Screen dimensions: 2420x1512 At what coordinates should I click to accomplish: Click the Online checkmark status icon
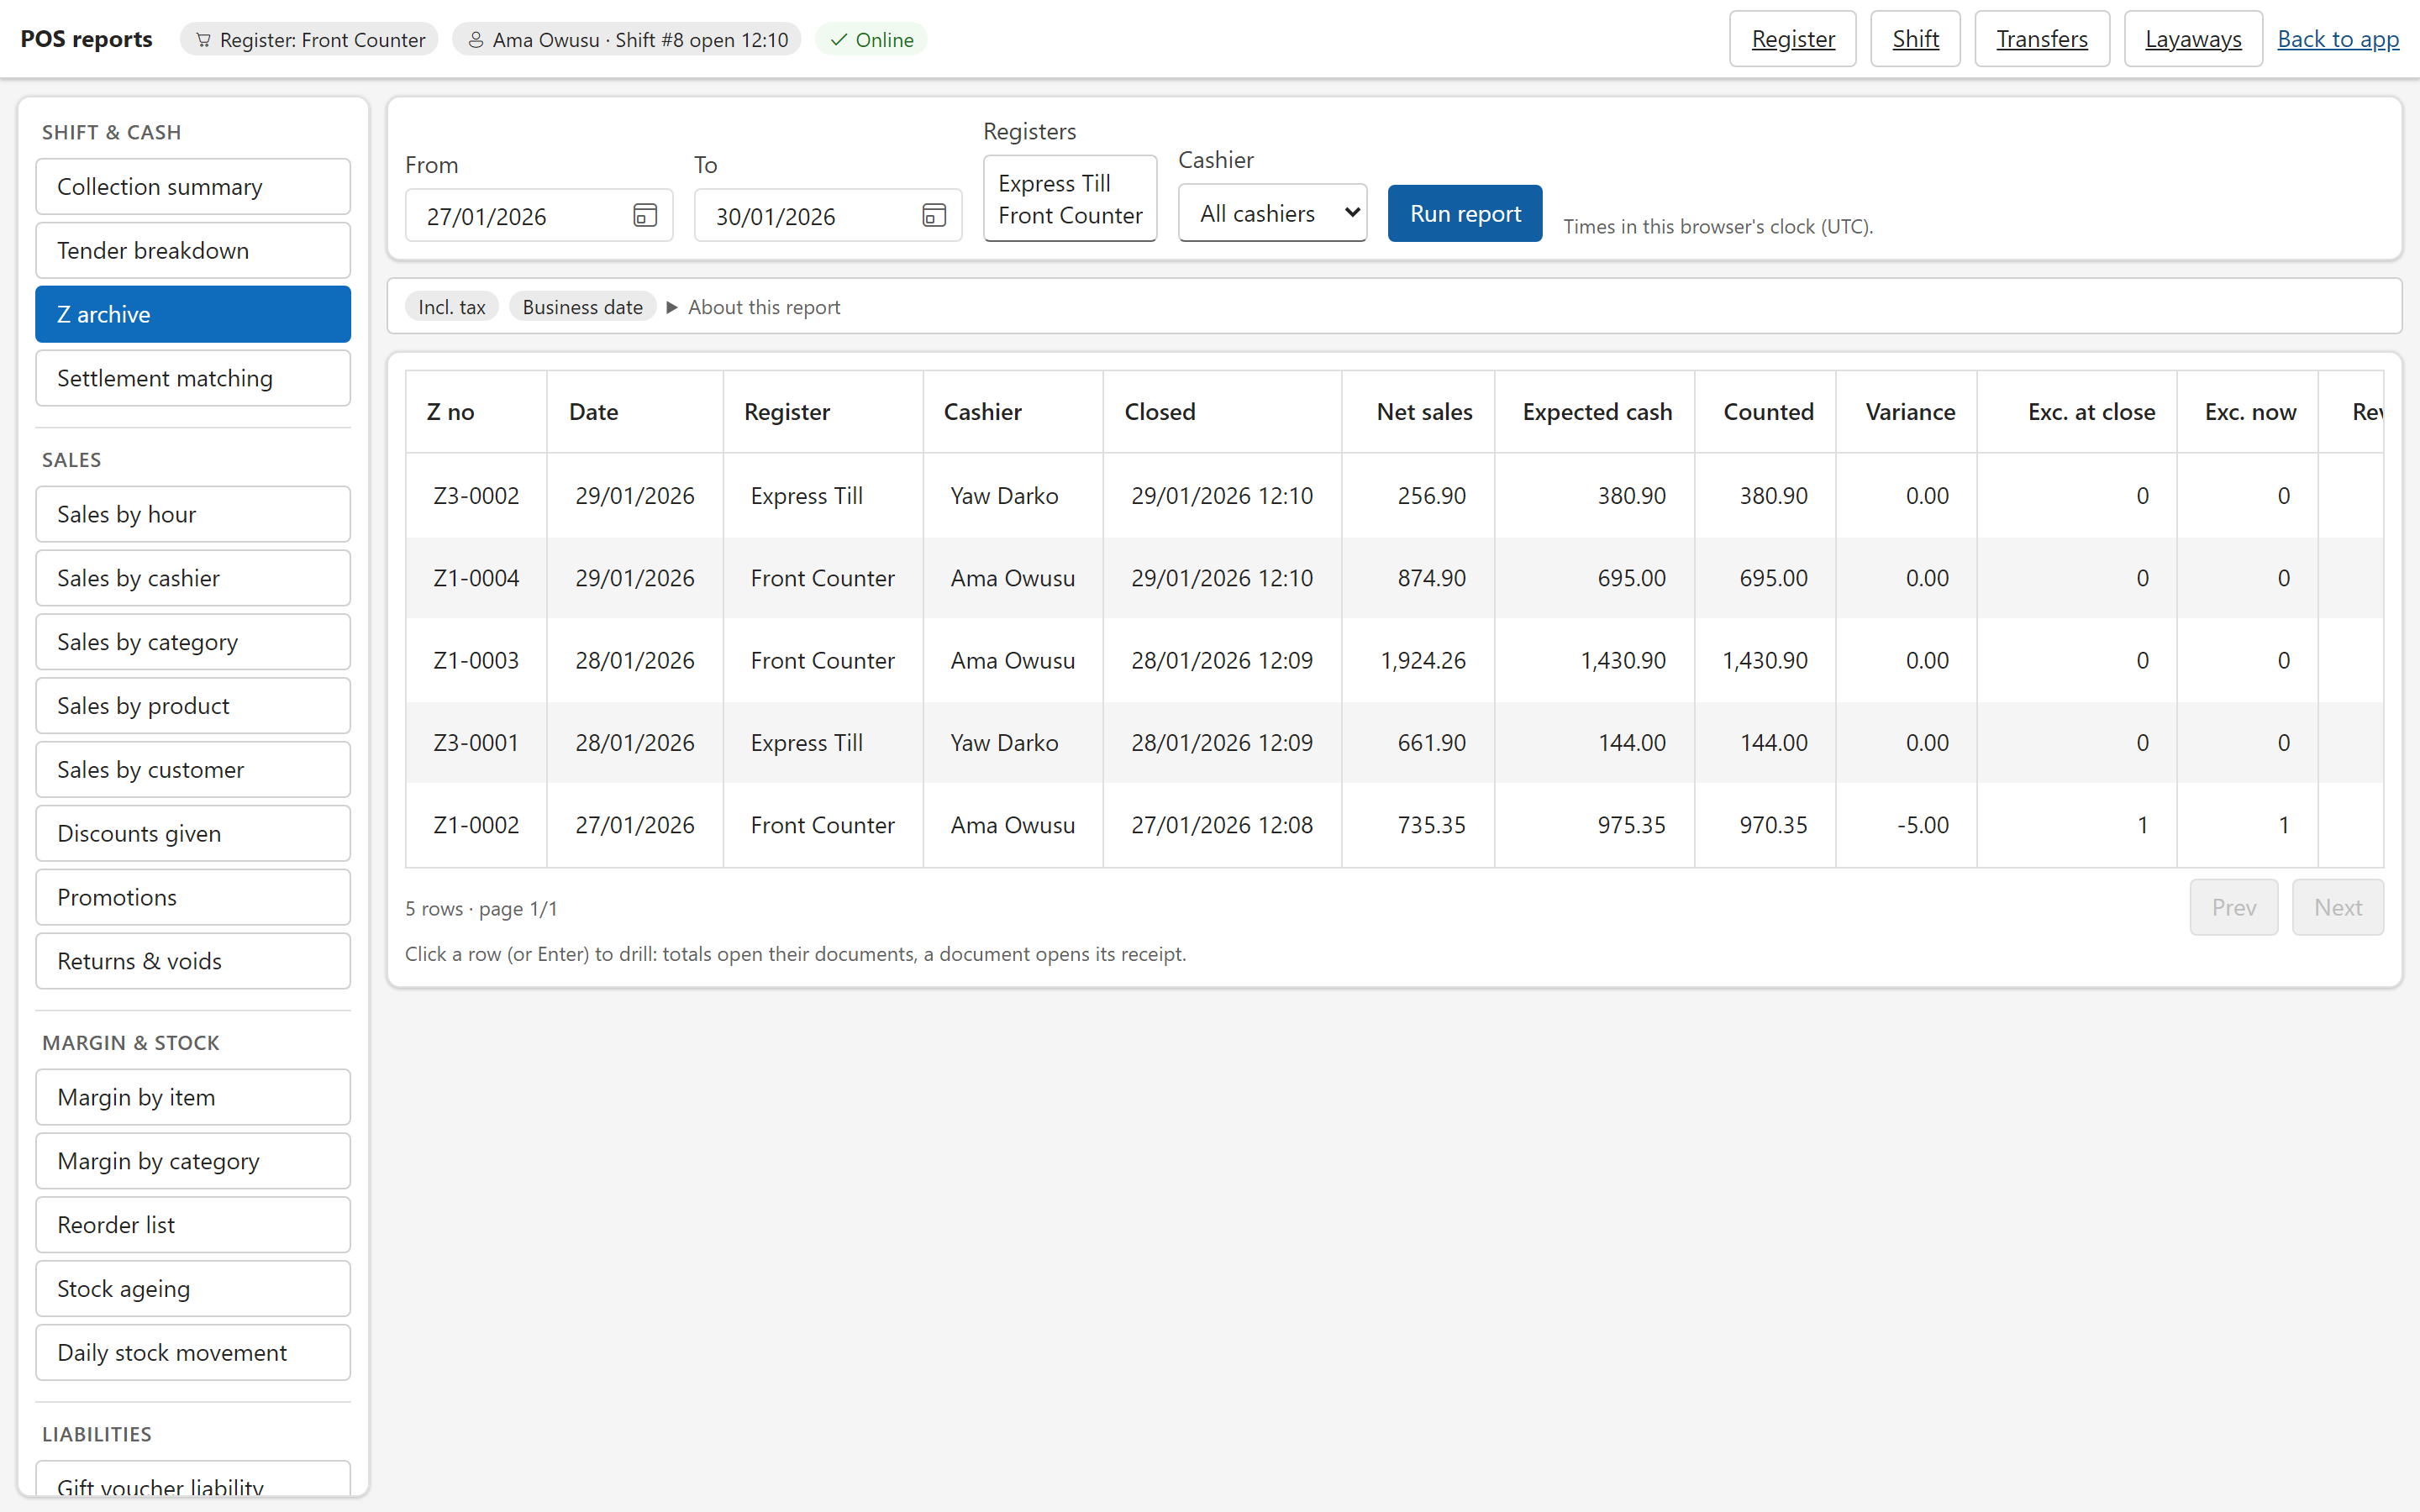point(839,40)
